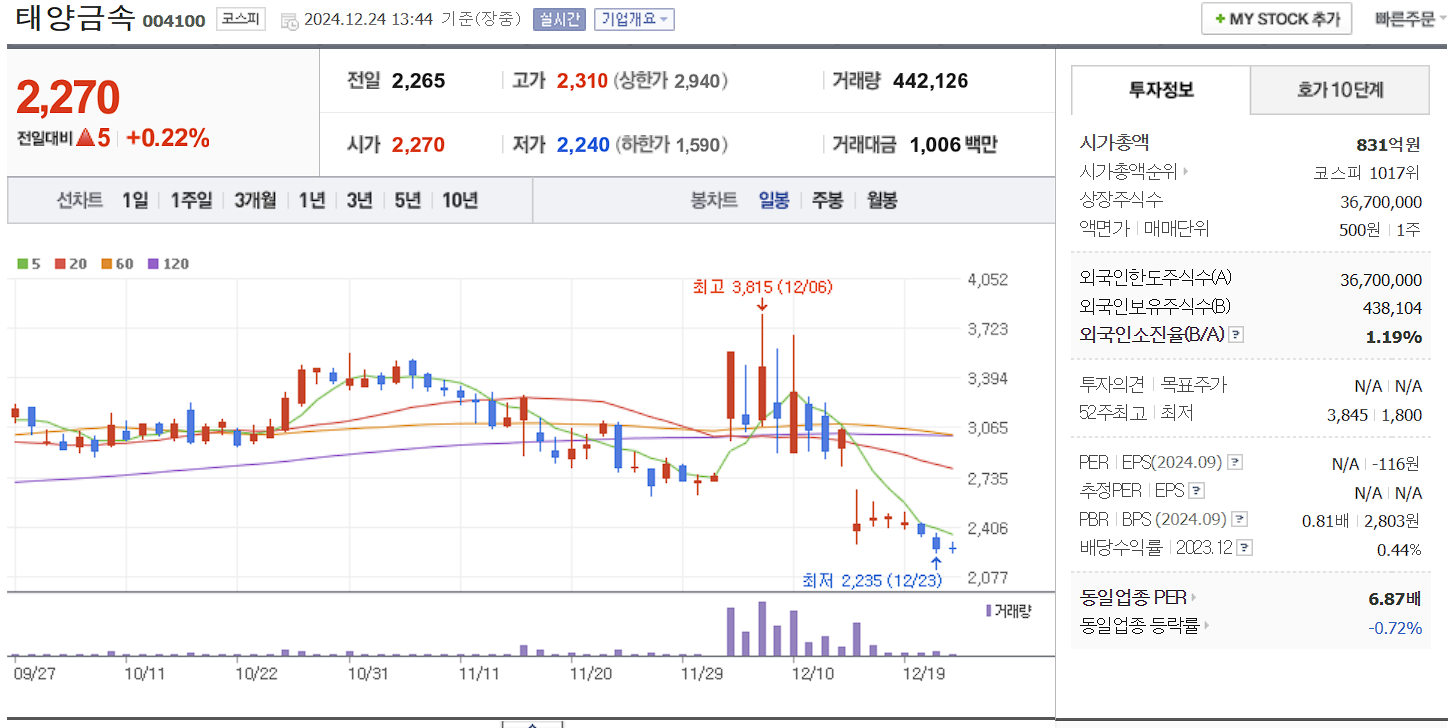
Task: Click the EPS(2024.09) question mark help icon
Action: (1236, 462)
